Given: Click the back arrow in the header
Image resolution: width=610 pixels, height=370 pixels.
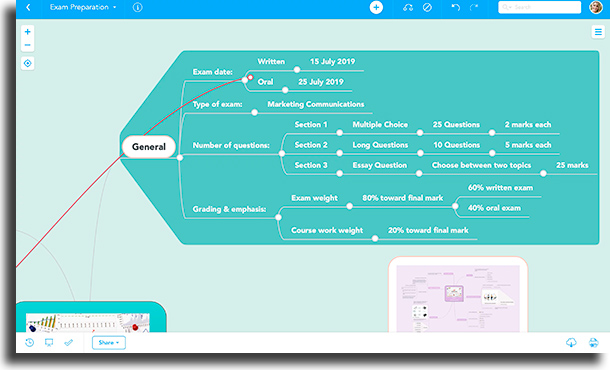Looking at the screenshot, I should tap(28, 7).
